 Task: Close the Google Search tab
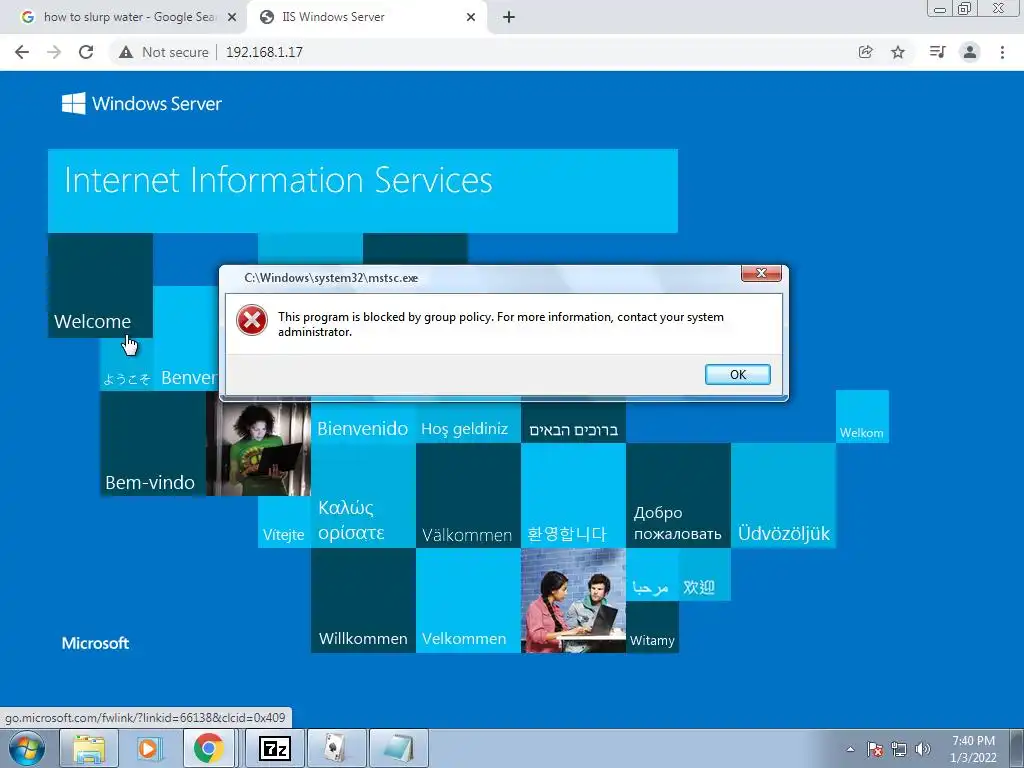(x=232, y=18)
